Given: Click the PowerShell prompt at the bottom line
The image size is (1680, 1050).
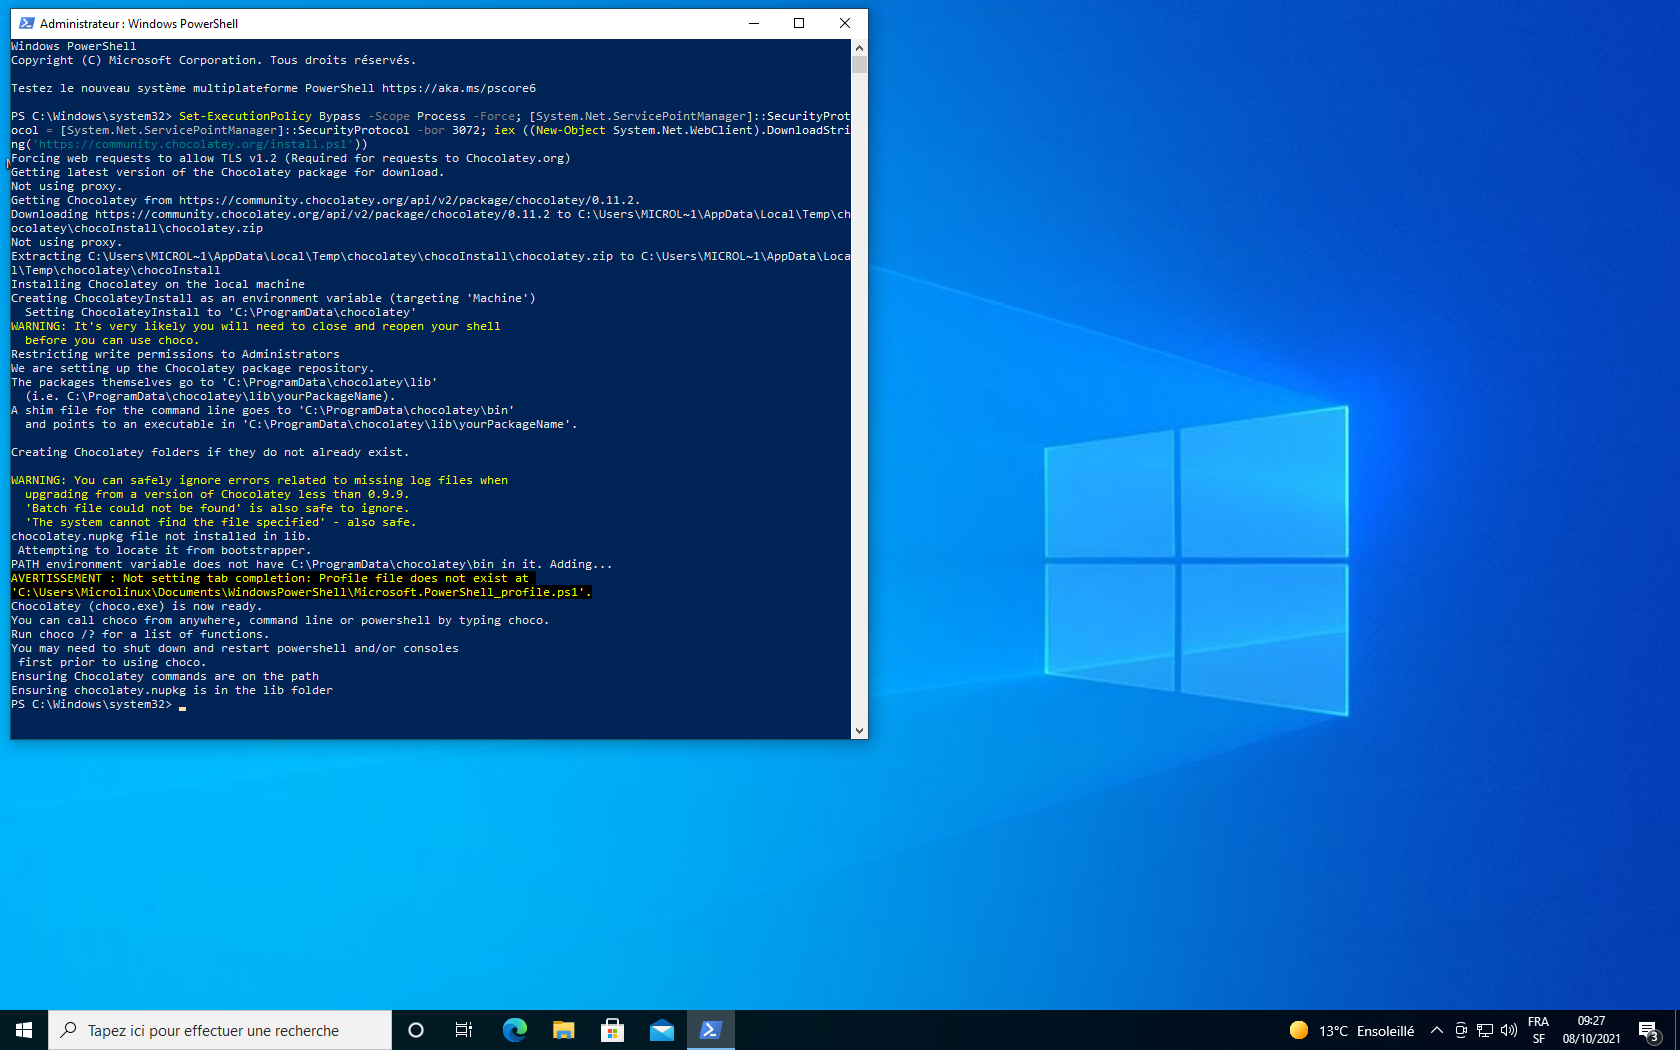Looking at the screenshot, I should pyautogui.click(x=98, y=705).
